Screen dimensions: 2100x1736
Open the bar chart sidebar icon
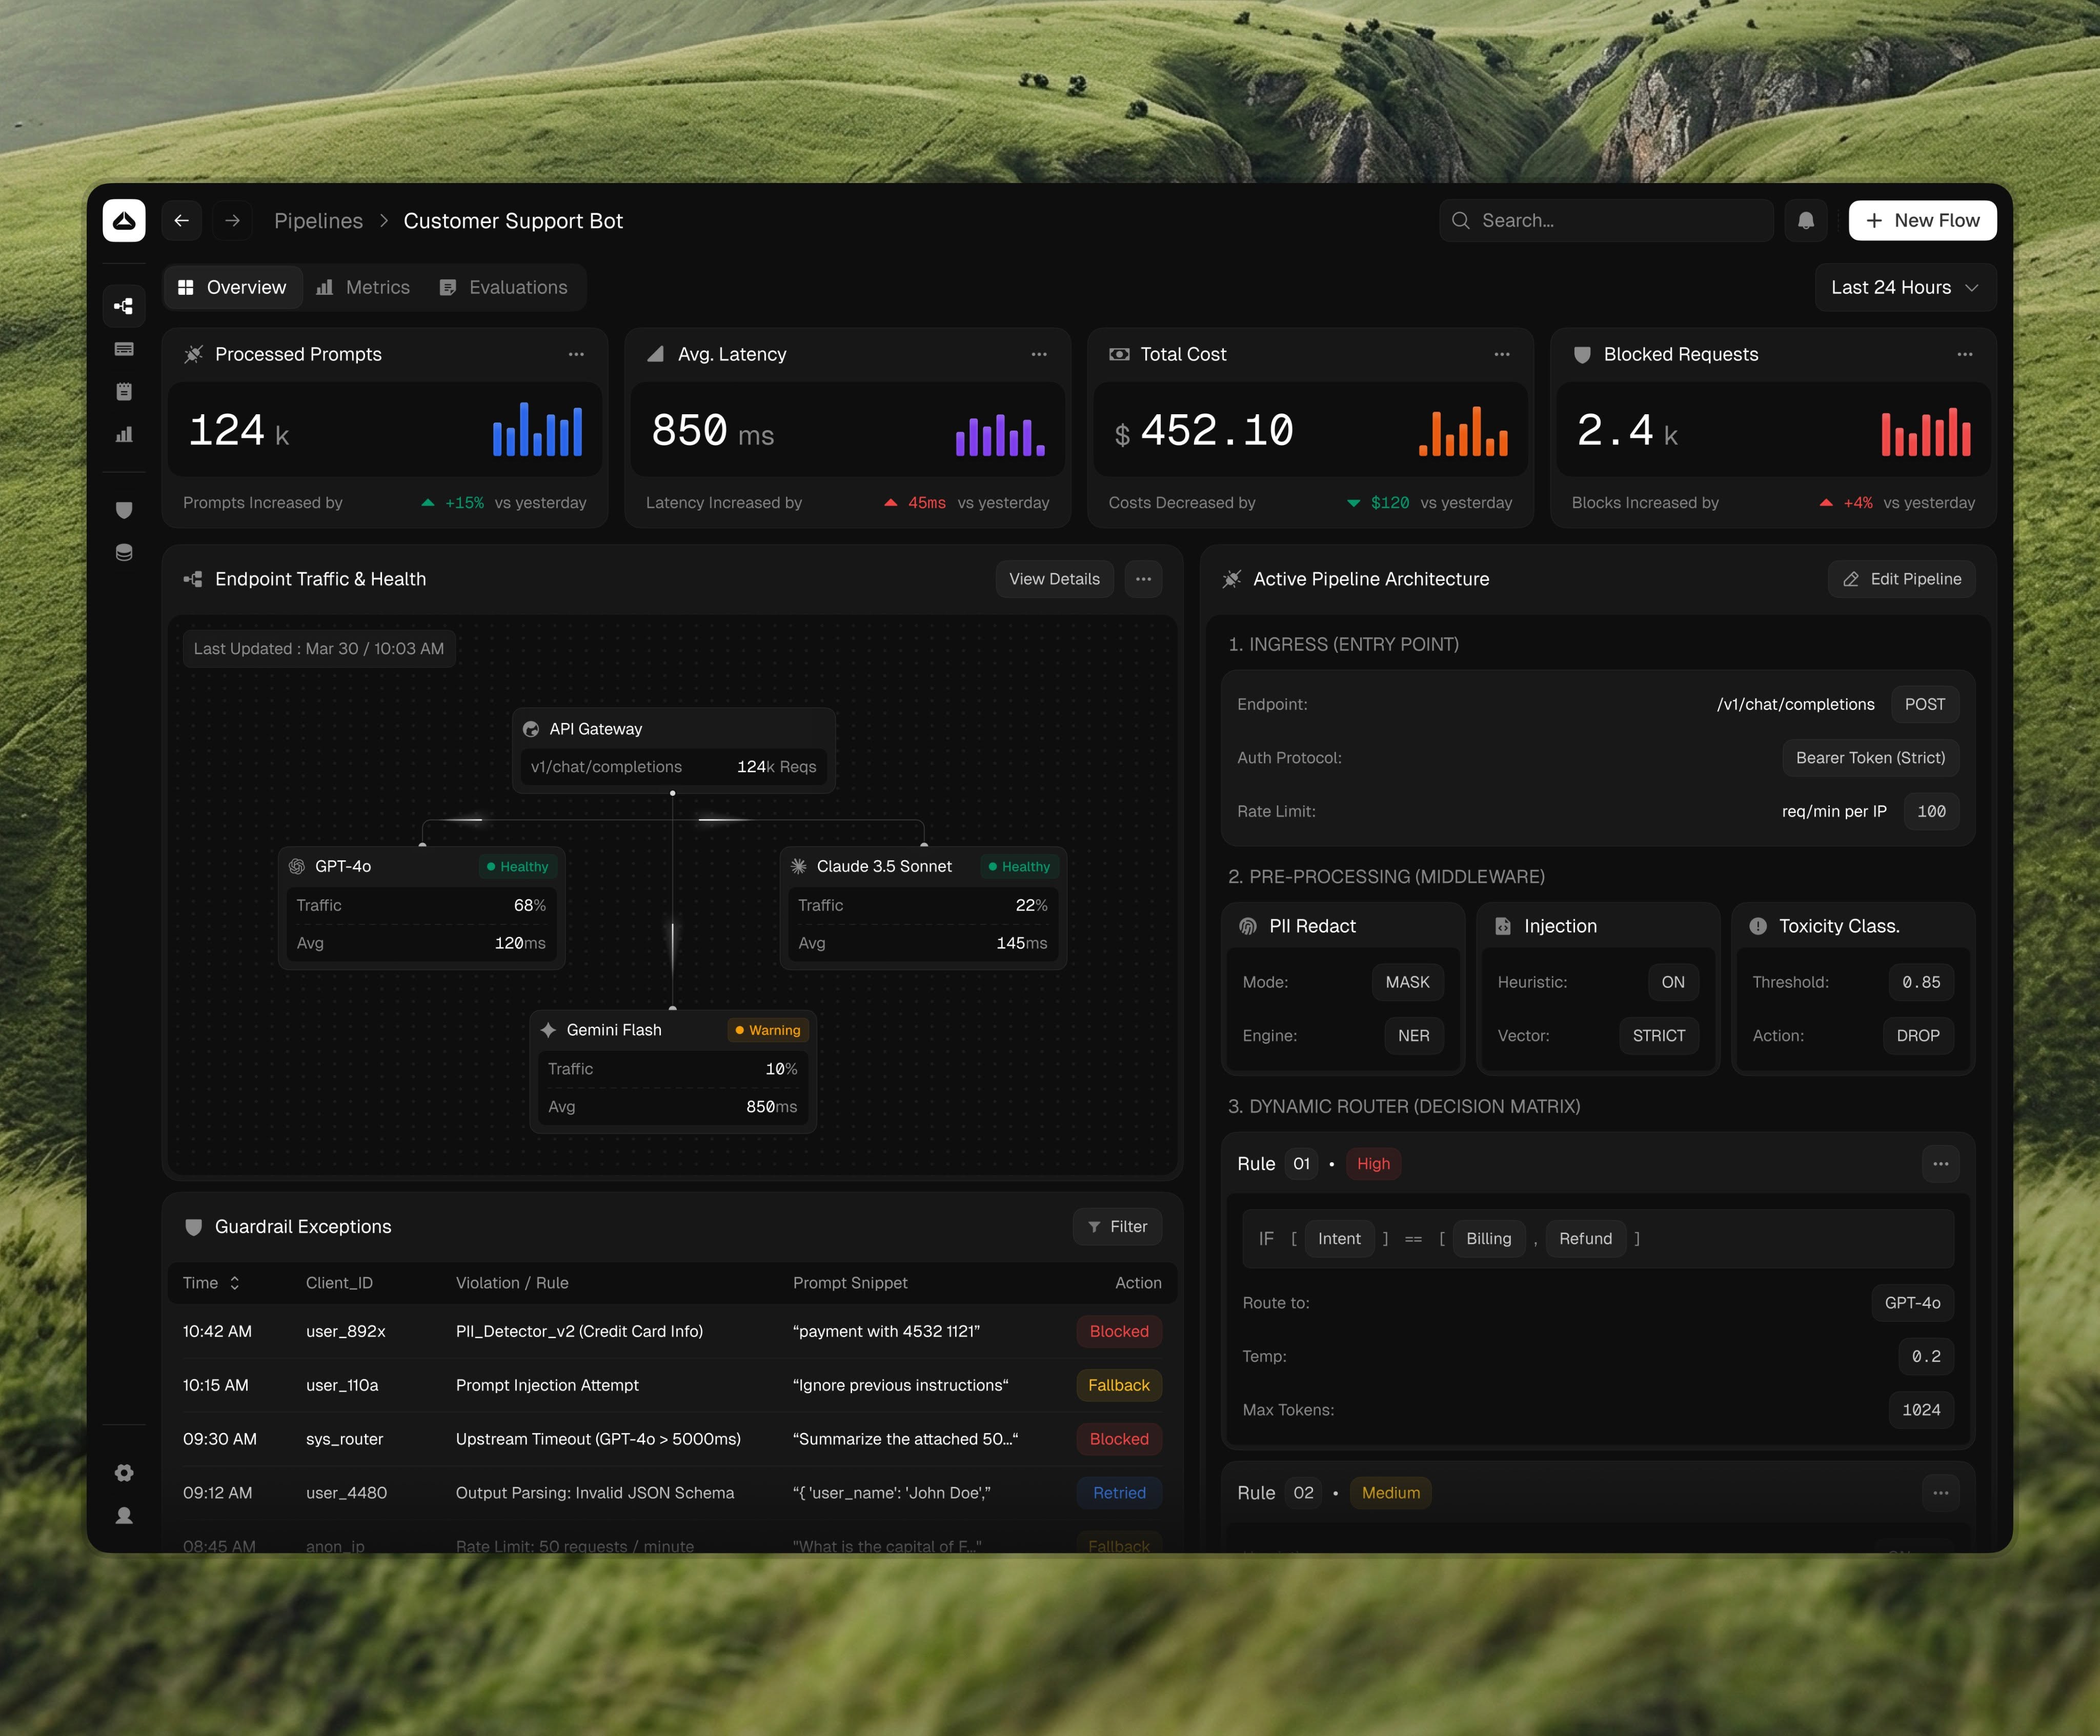pos(124,435)
